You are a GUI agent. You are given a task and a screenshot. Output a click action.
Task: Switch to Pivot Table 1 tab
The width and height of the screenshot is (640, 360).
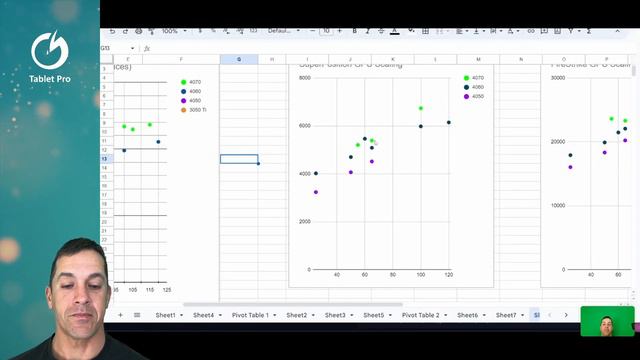(250, 315)
